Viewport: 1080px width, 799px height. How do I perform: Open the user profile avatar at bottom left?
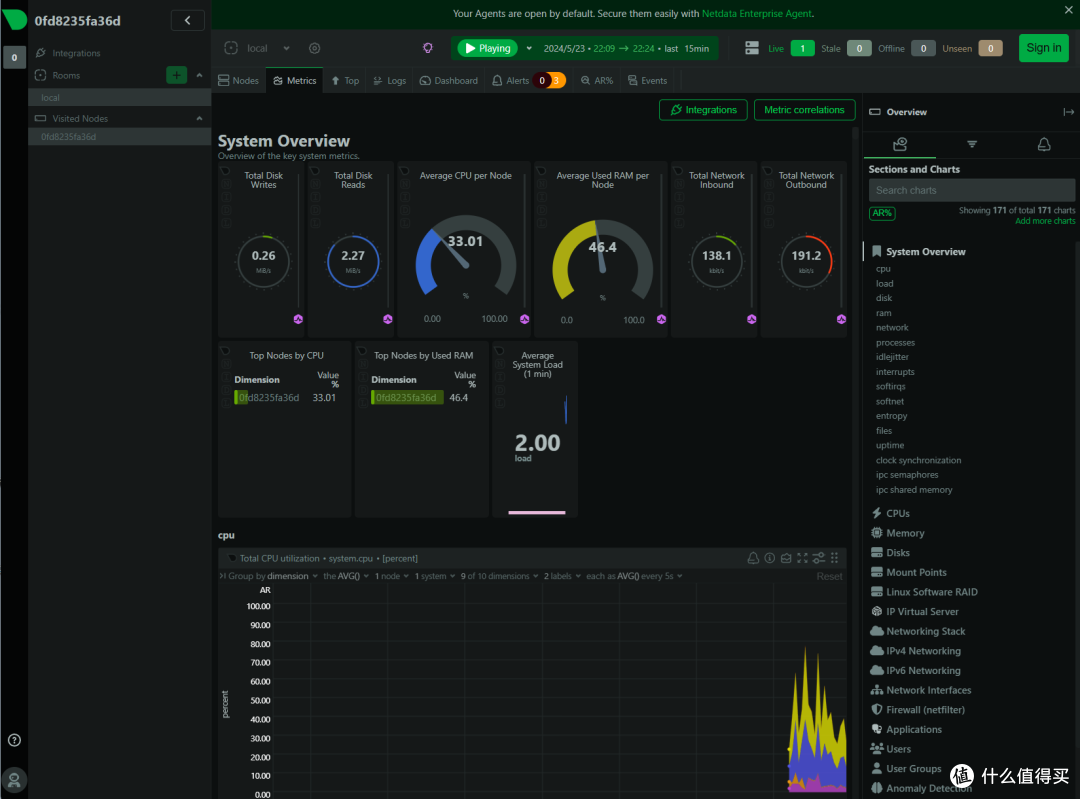click(14, 779)
